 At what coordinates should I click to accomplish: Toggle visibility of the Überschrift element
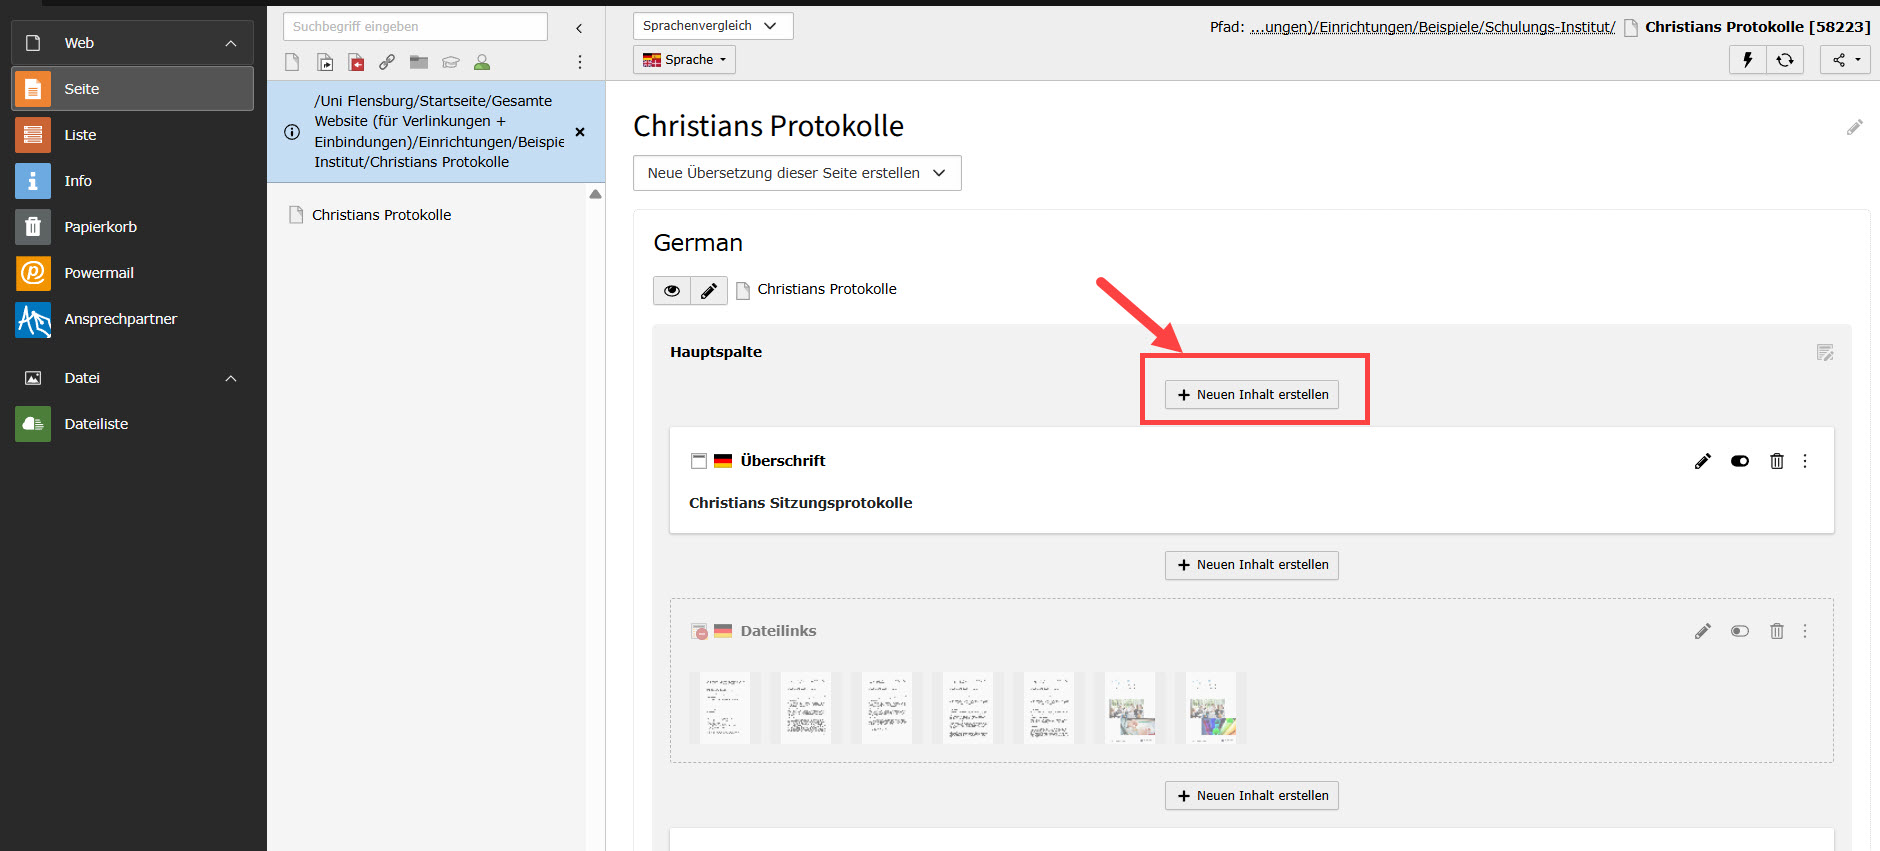(x=1739, y=461)
